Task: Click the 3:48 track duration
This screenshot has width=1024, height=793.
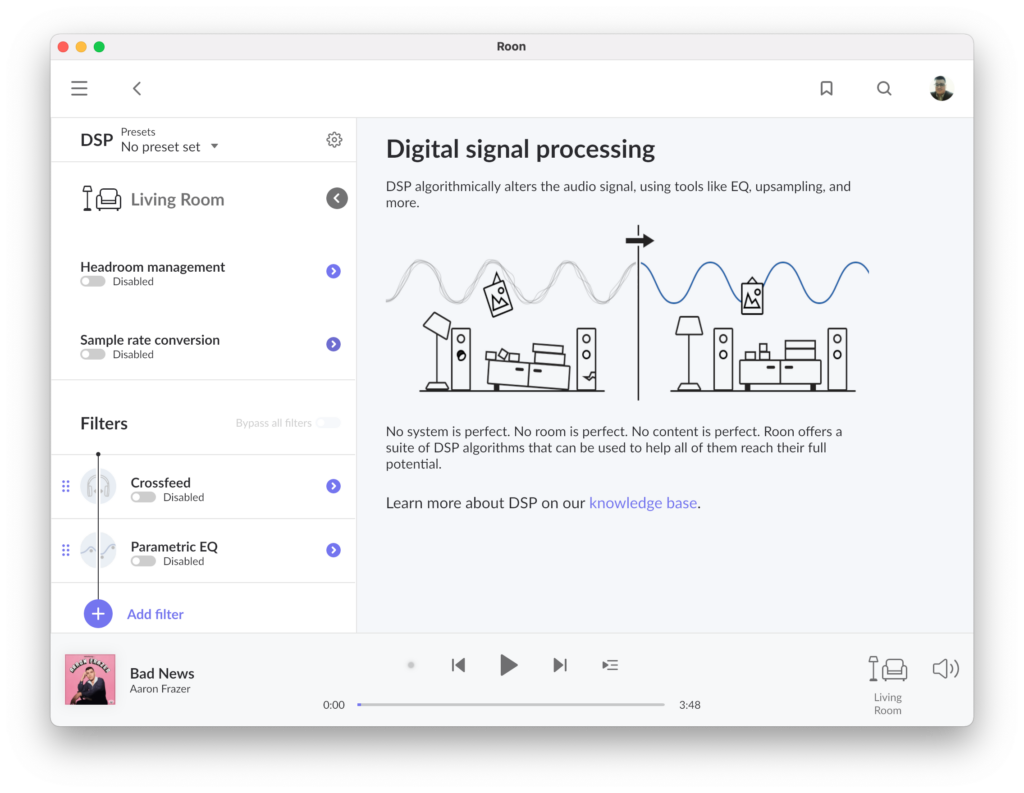Action: tap(690, 705)
